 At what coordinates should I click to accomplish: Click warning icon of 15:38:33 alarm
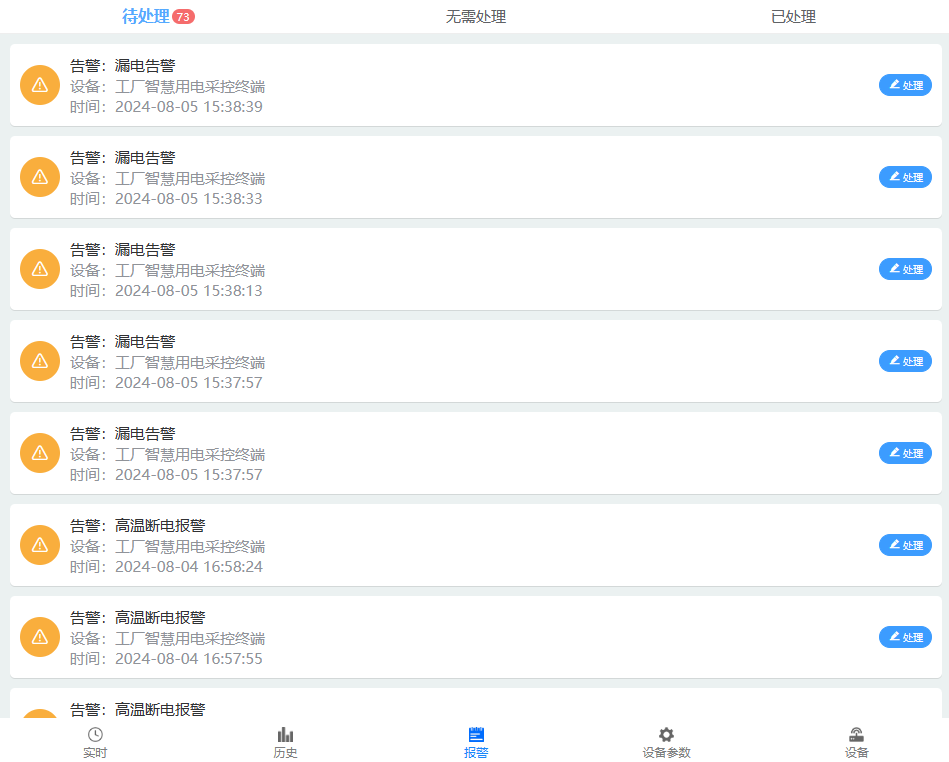point(40,177)
